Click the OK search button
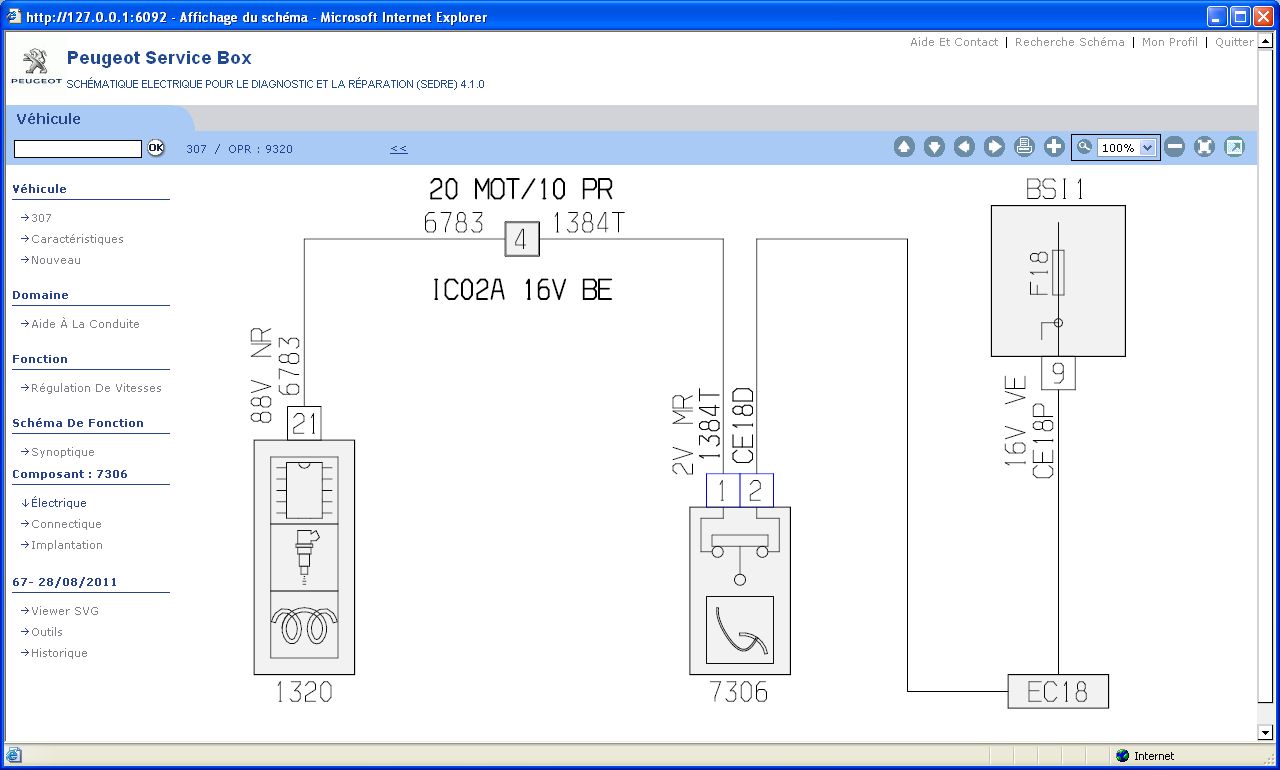The height and width of the screenshot is (770, 1280). 156,148
